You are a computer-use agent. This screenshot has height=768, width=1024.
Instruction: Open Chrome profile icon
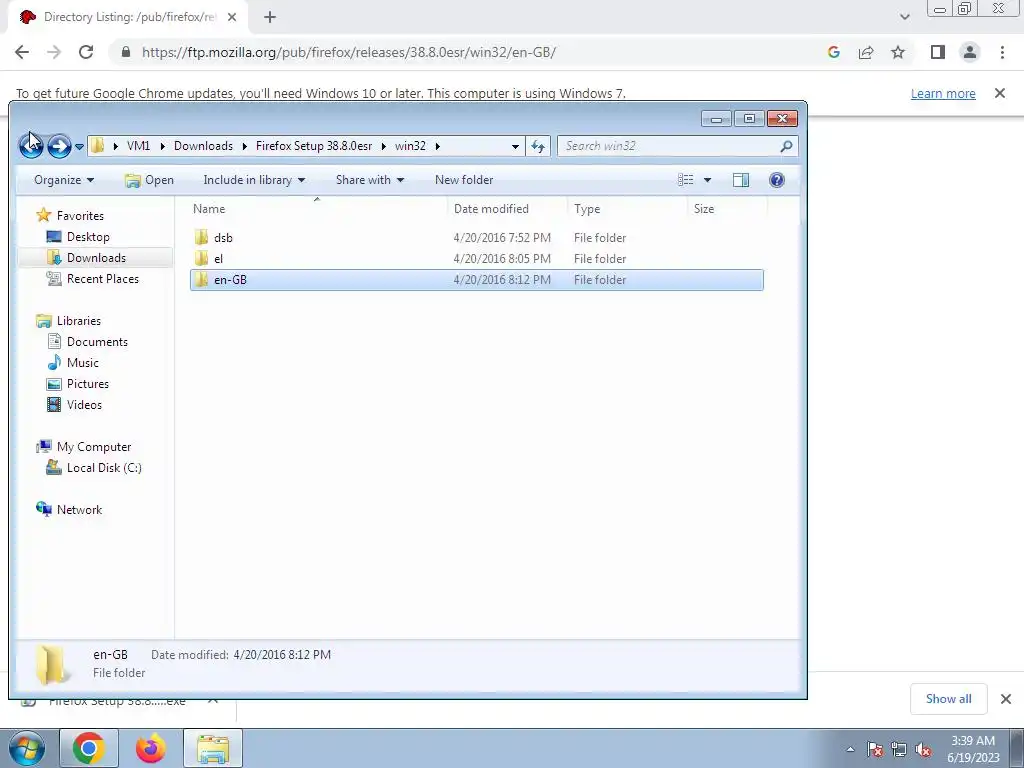click(970, 52)
